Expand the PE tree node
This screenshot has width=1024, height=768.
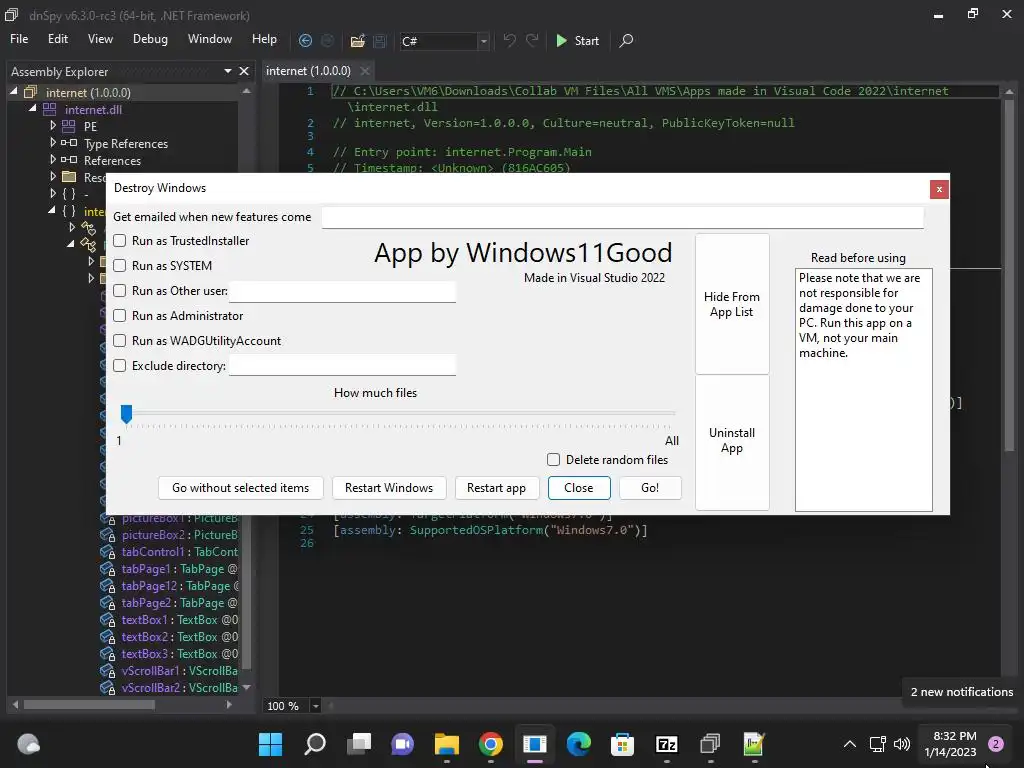(x=53, y=125)
